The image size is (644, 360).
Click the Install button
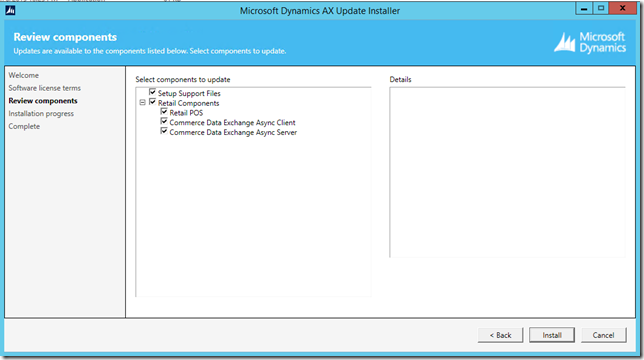[x=552, y=335]
